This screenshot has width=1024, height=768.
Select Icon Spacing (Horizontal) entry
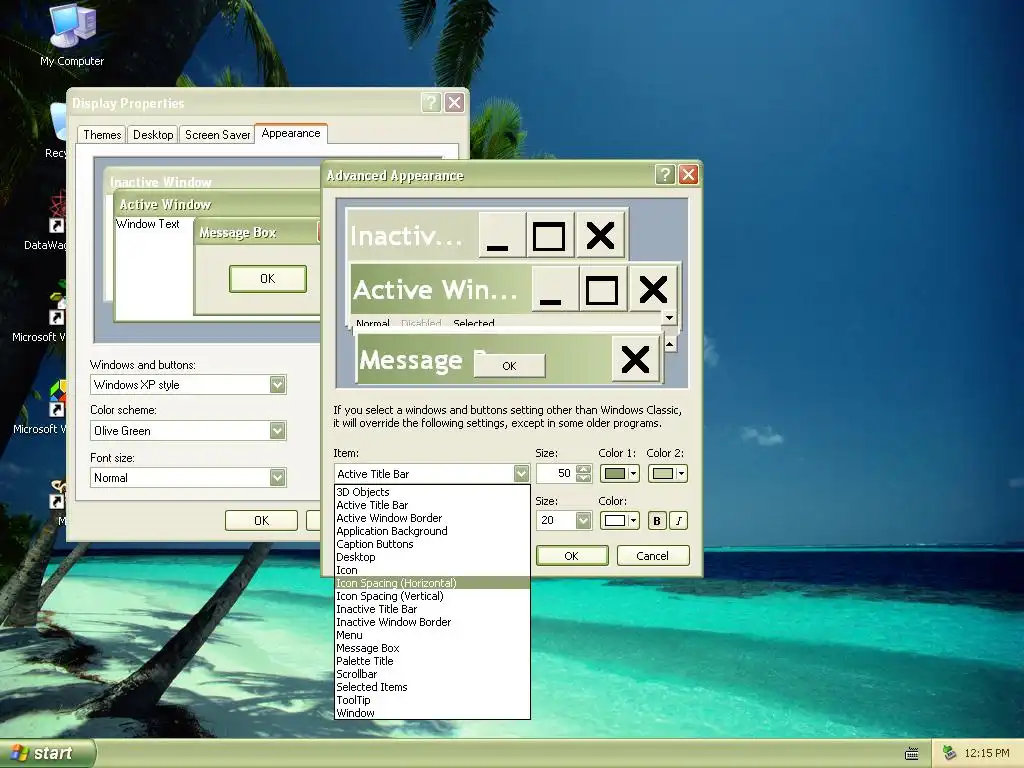pyautogui.click(x=432, y=583)
